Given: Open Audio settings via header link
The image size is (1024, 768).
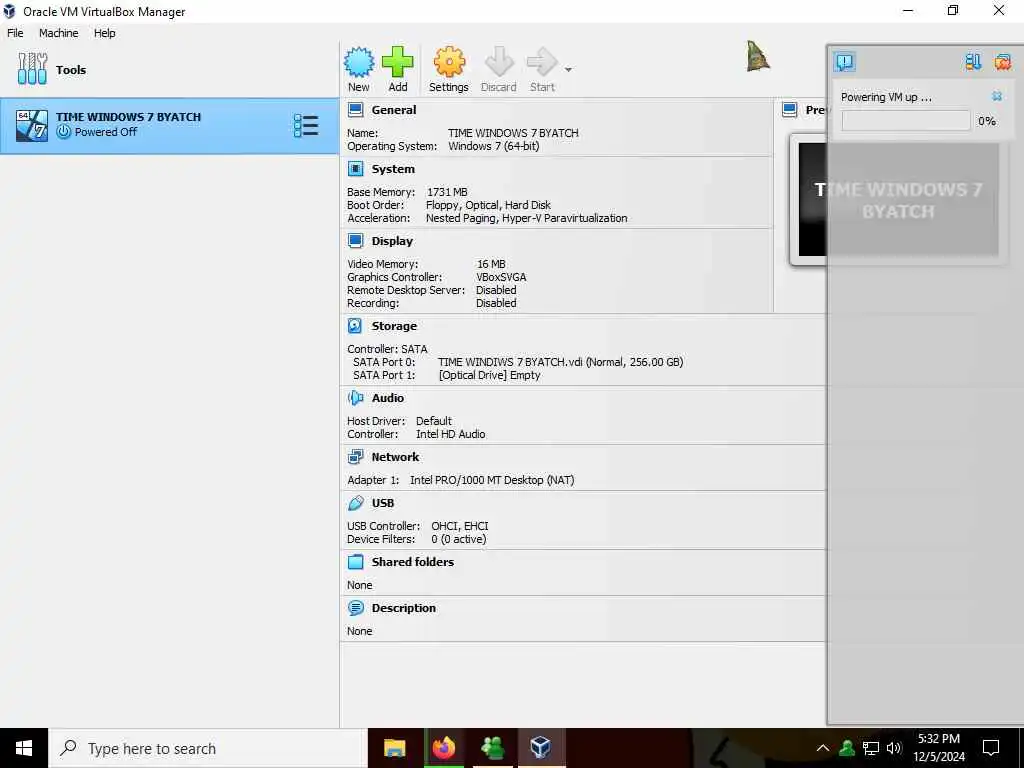Looking at the screenshot, I should (388, 398).
